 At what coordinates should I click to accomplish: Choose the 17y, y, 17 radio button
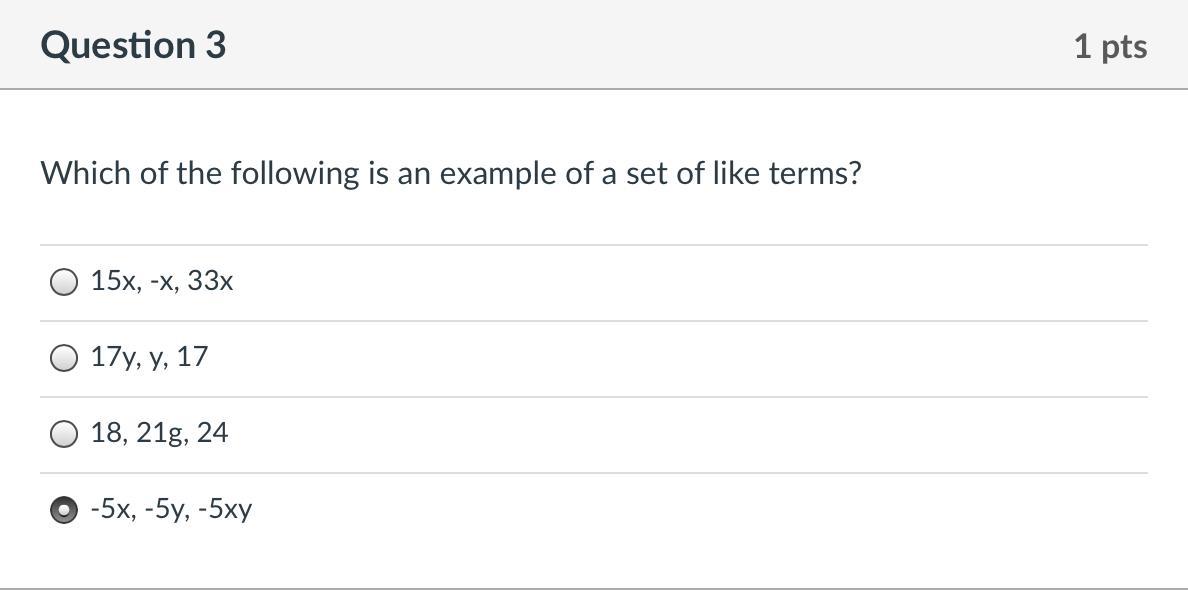point(63,358)
